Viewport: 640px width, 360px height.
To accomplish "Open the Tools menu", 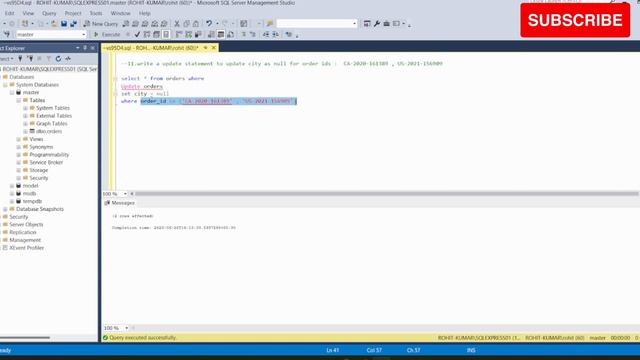I will coord(96,13).
